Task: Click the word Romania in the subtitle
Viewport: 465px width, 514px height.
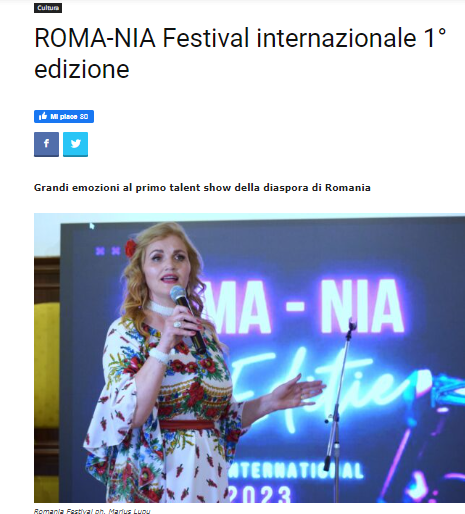Action: point(348,188)
